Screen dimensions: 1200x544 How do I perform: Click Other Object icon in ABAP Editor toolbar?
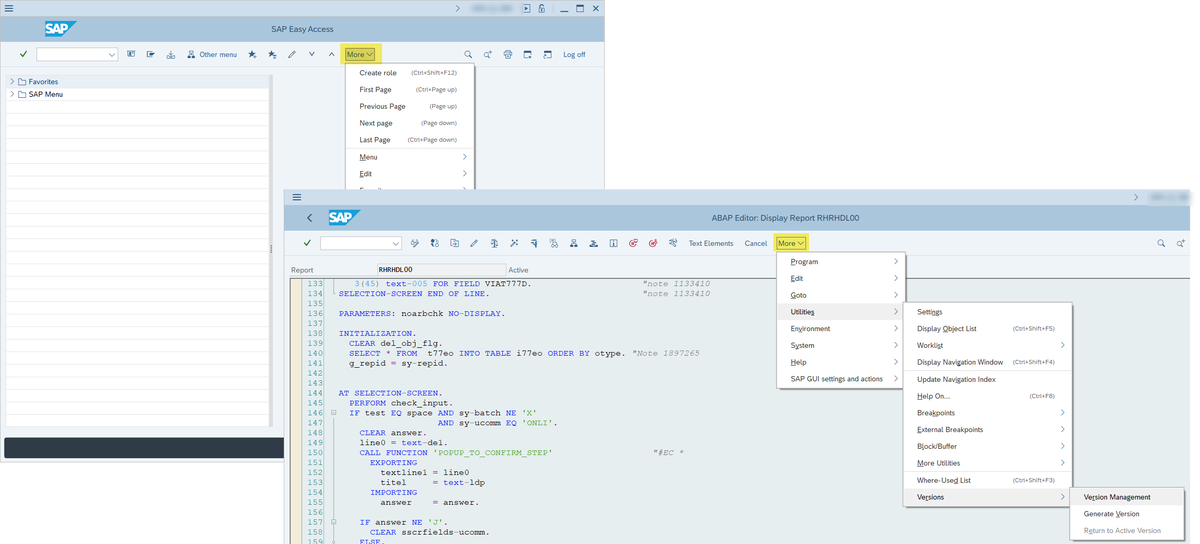[x=455, y=243]
